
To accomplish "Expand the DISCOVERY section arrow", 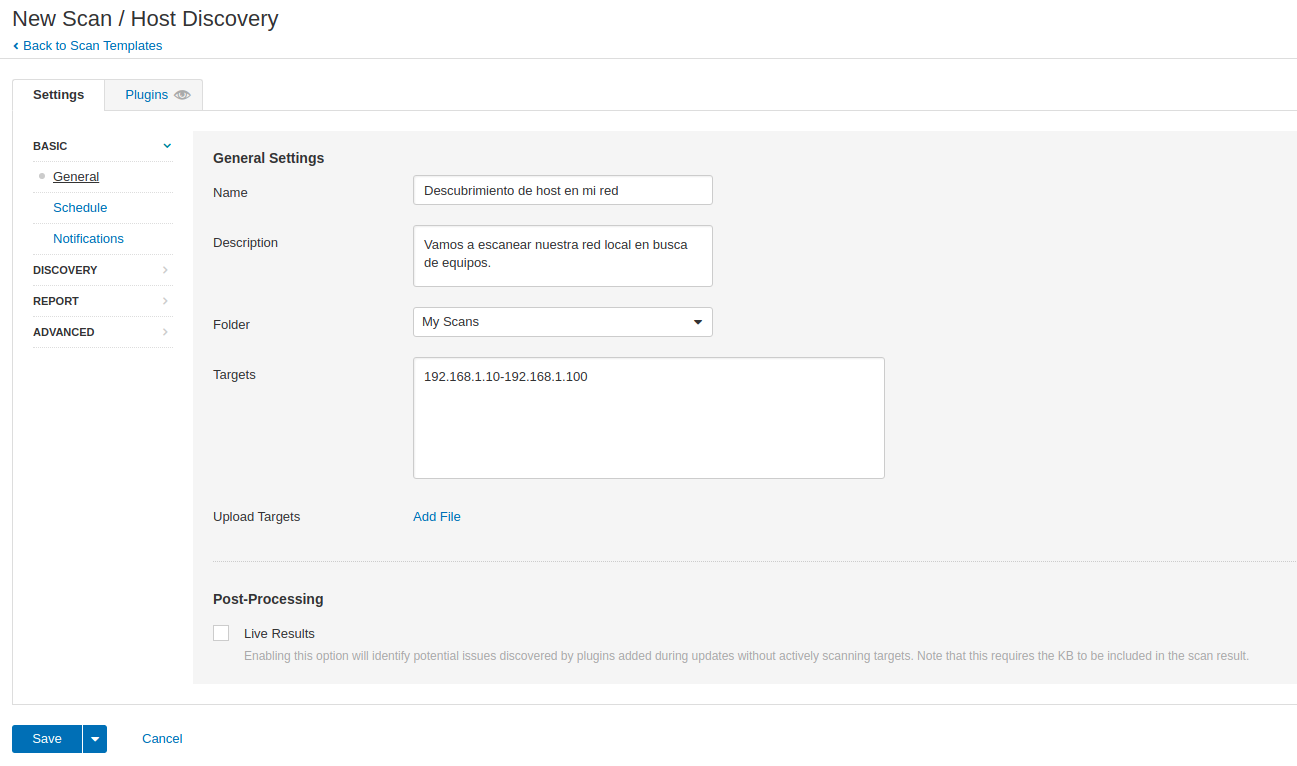I will 166,270.
